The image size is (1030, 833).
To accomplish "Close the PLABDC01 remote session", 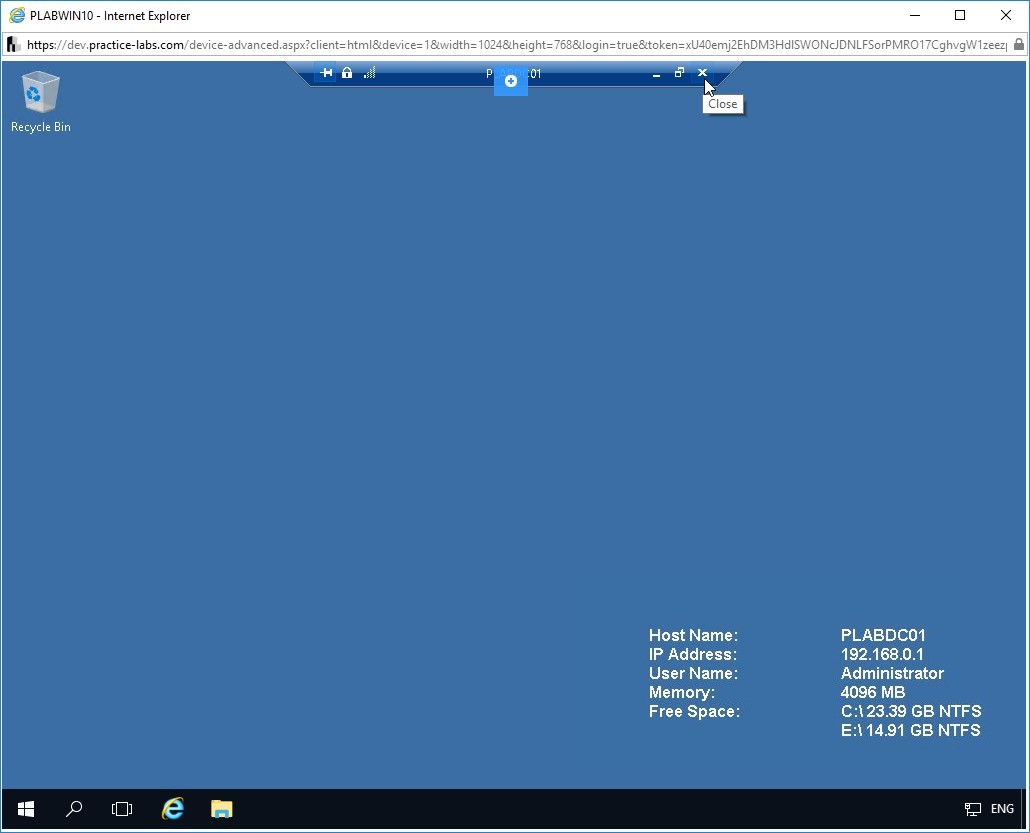I will click(x=702, y=73).
